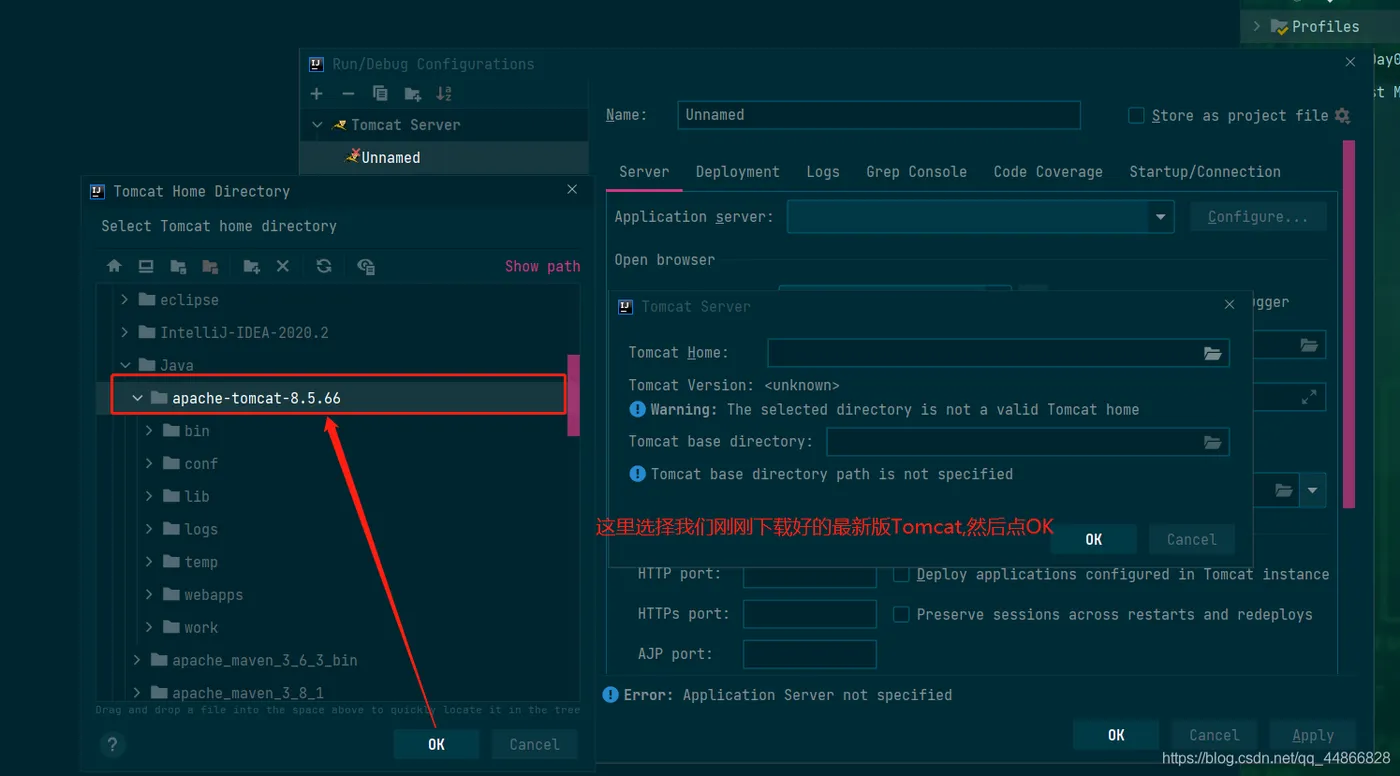Click Cancel in Tomcat Home Directory dialog
The width and height of the screenshot is (1400, 776).
coord(534,744)
